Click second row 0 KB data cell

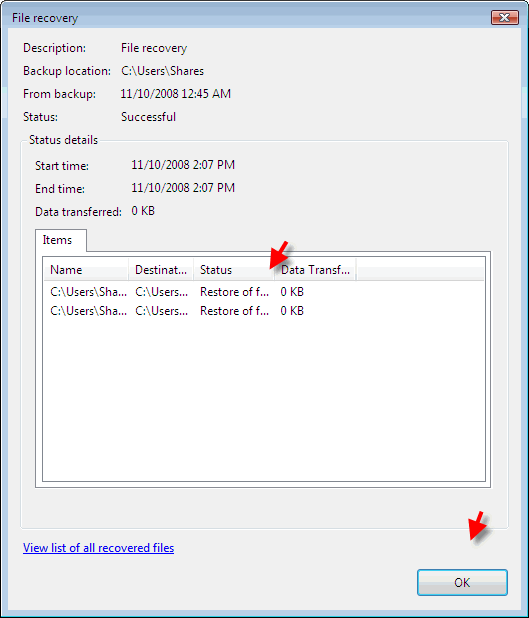292,311
